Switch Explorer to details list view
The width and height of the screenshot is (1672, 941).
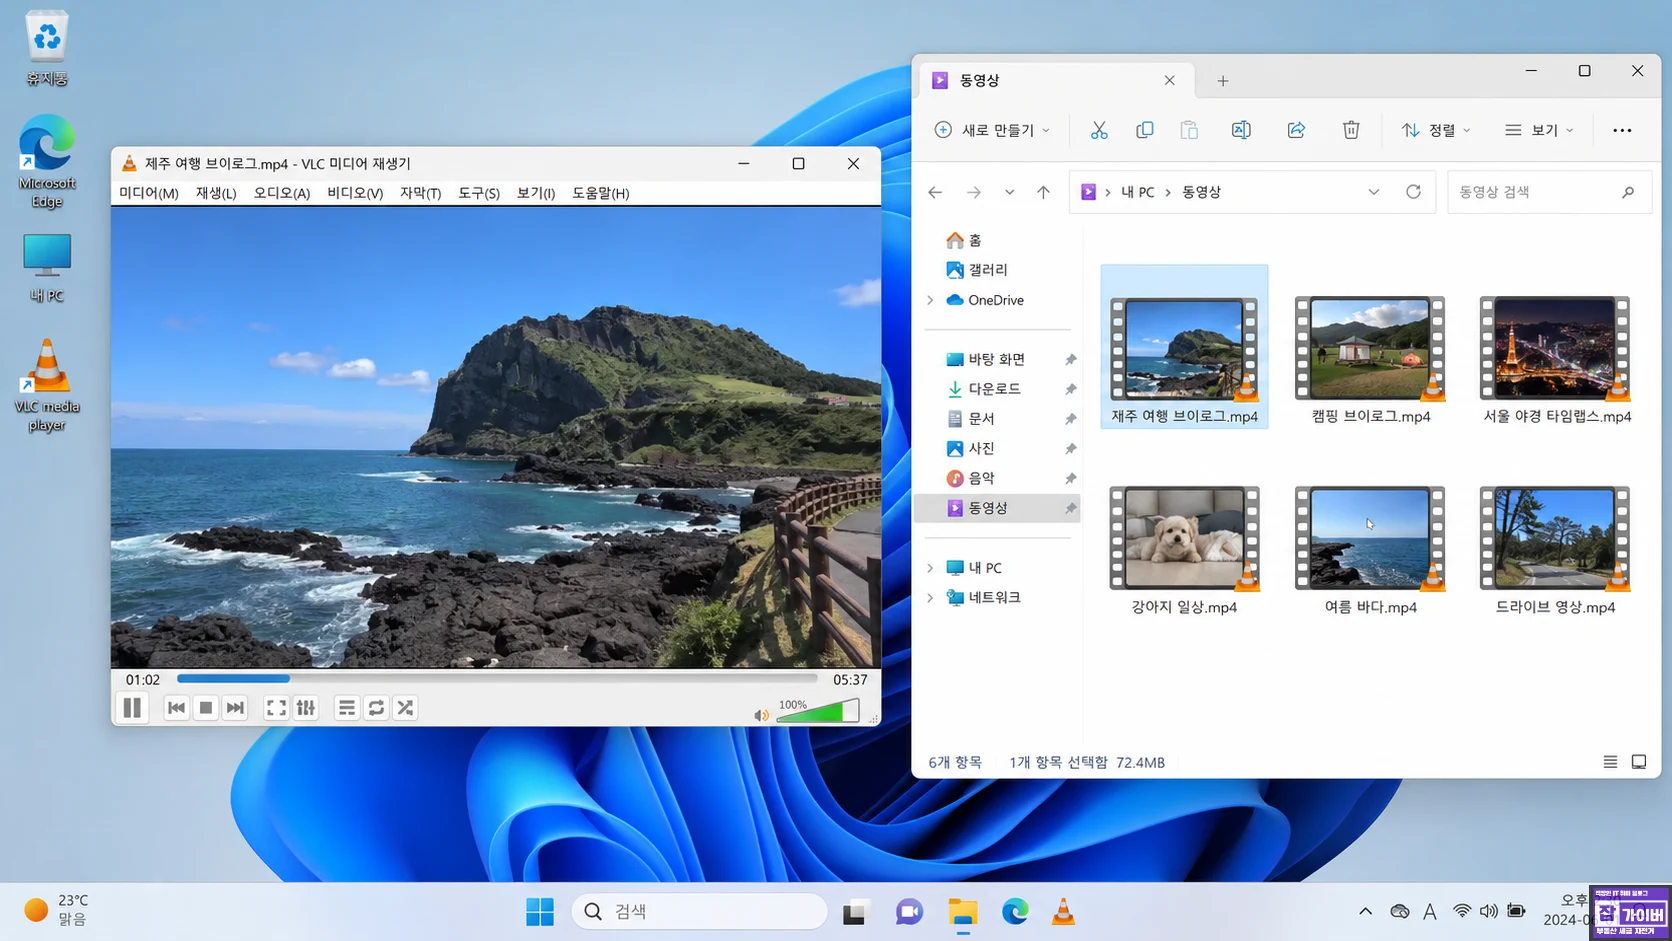[1610, 762]
